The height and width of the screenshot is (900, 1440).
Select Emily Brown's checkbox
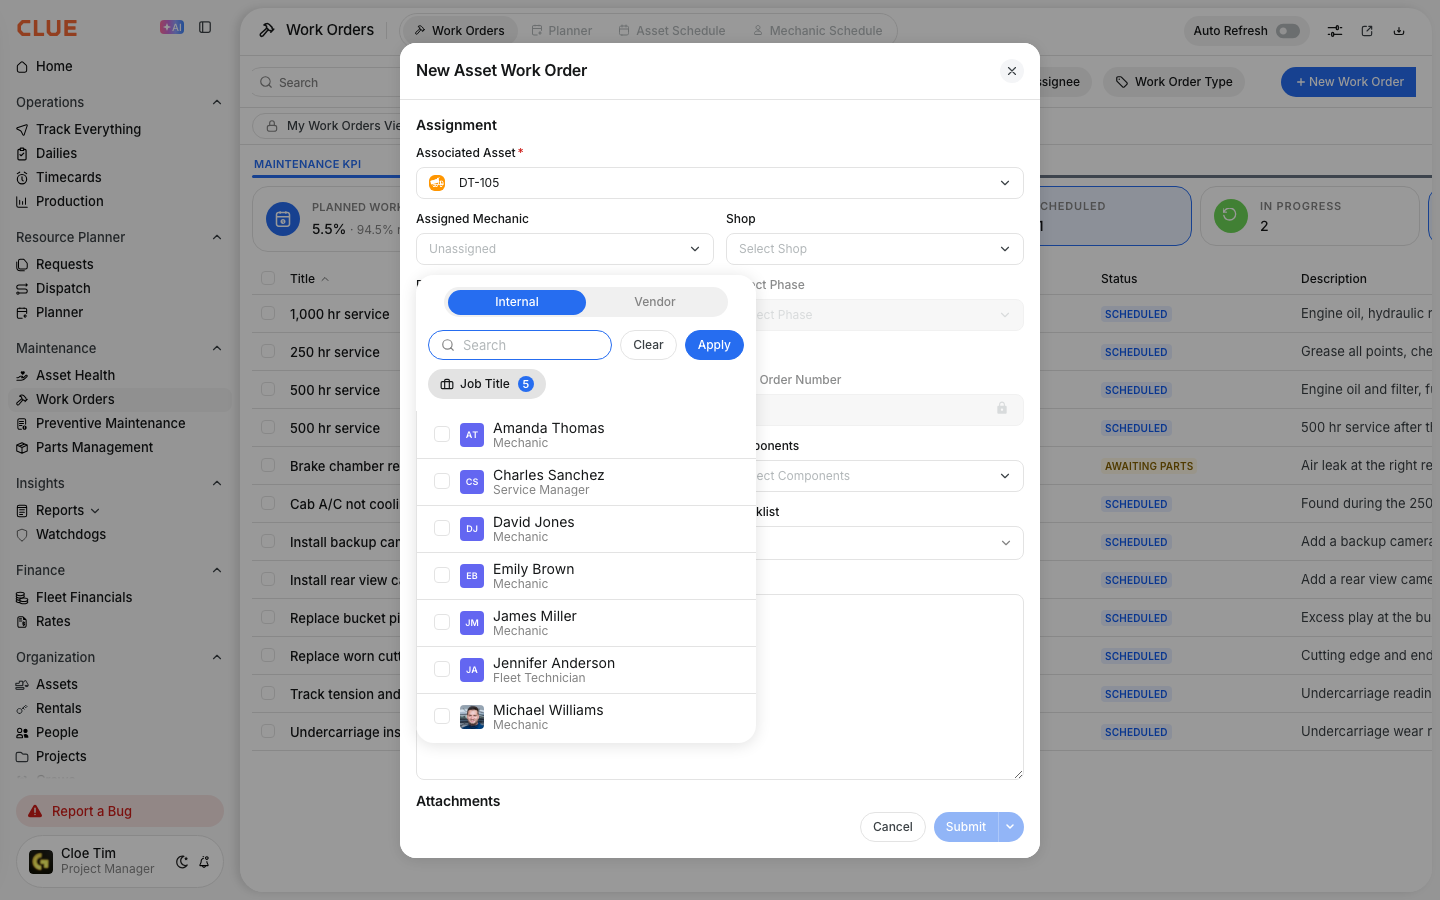442,575
